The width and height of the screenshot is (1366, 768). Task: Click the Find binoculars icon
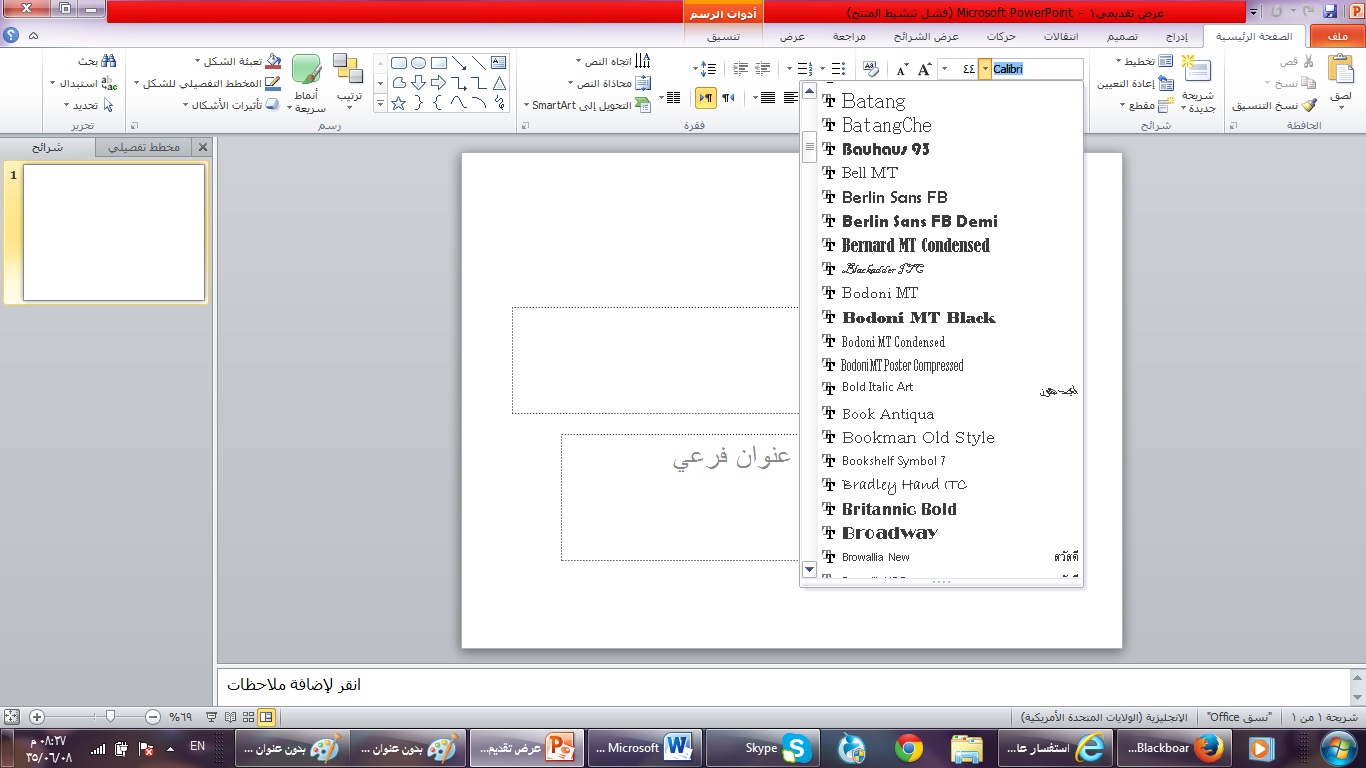[x=109, y=61]
